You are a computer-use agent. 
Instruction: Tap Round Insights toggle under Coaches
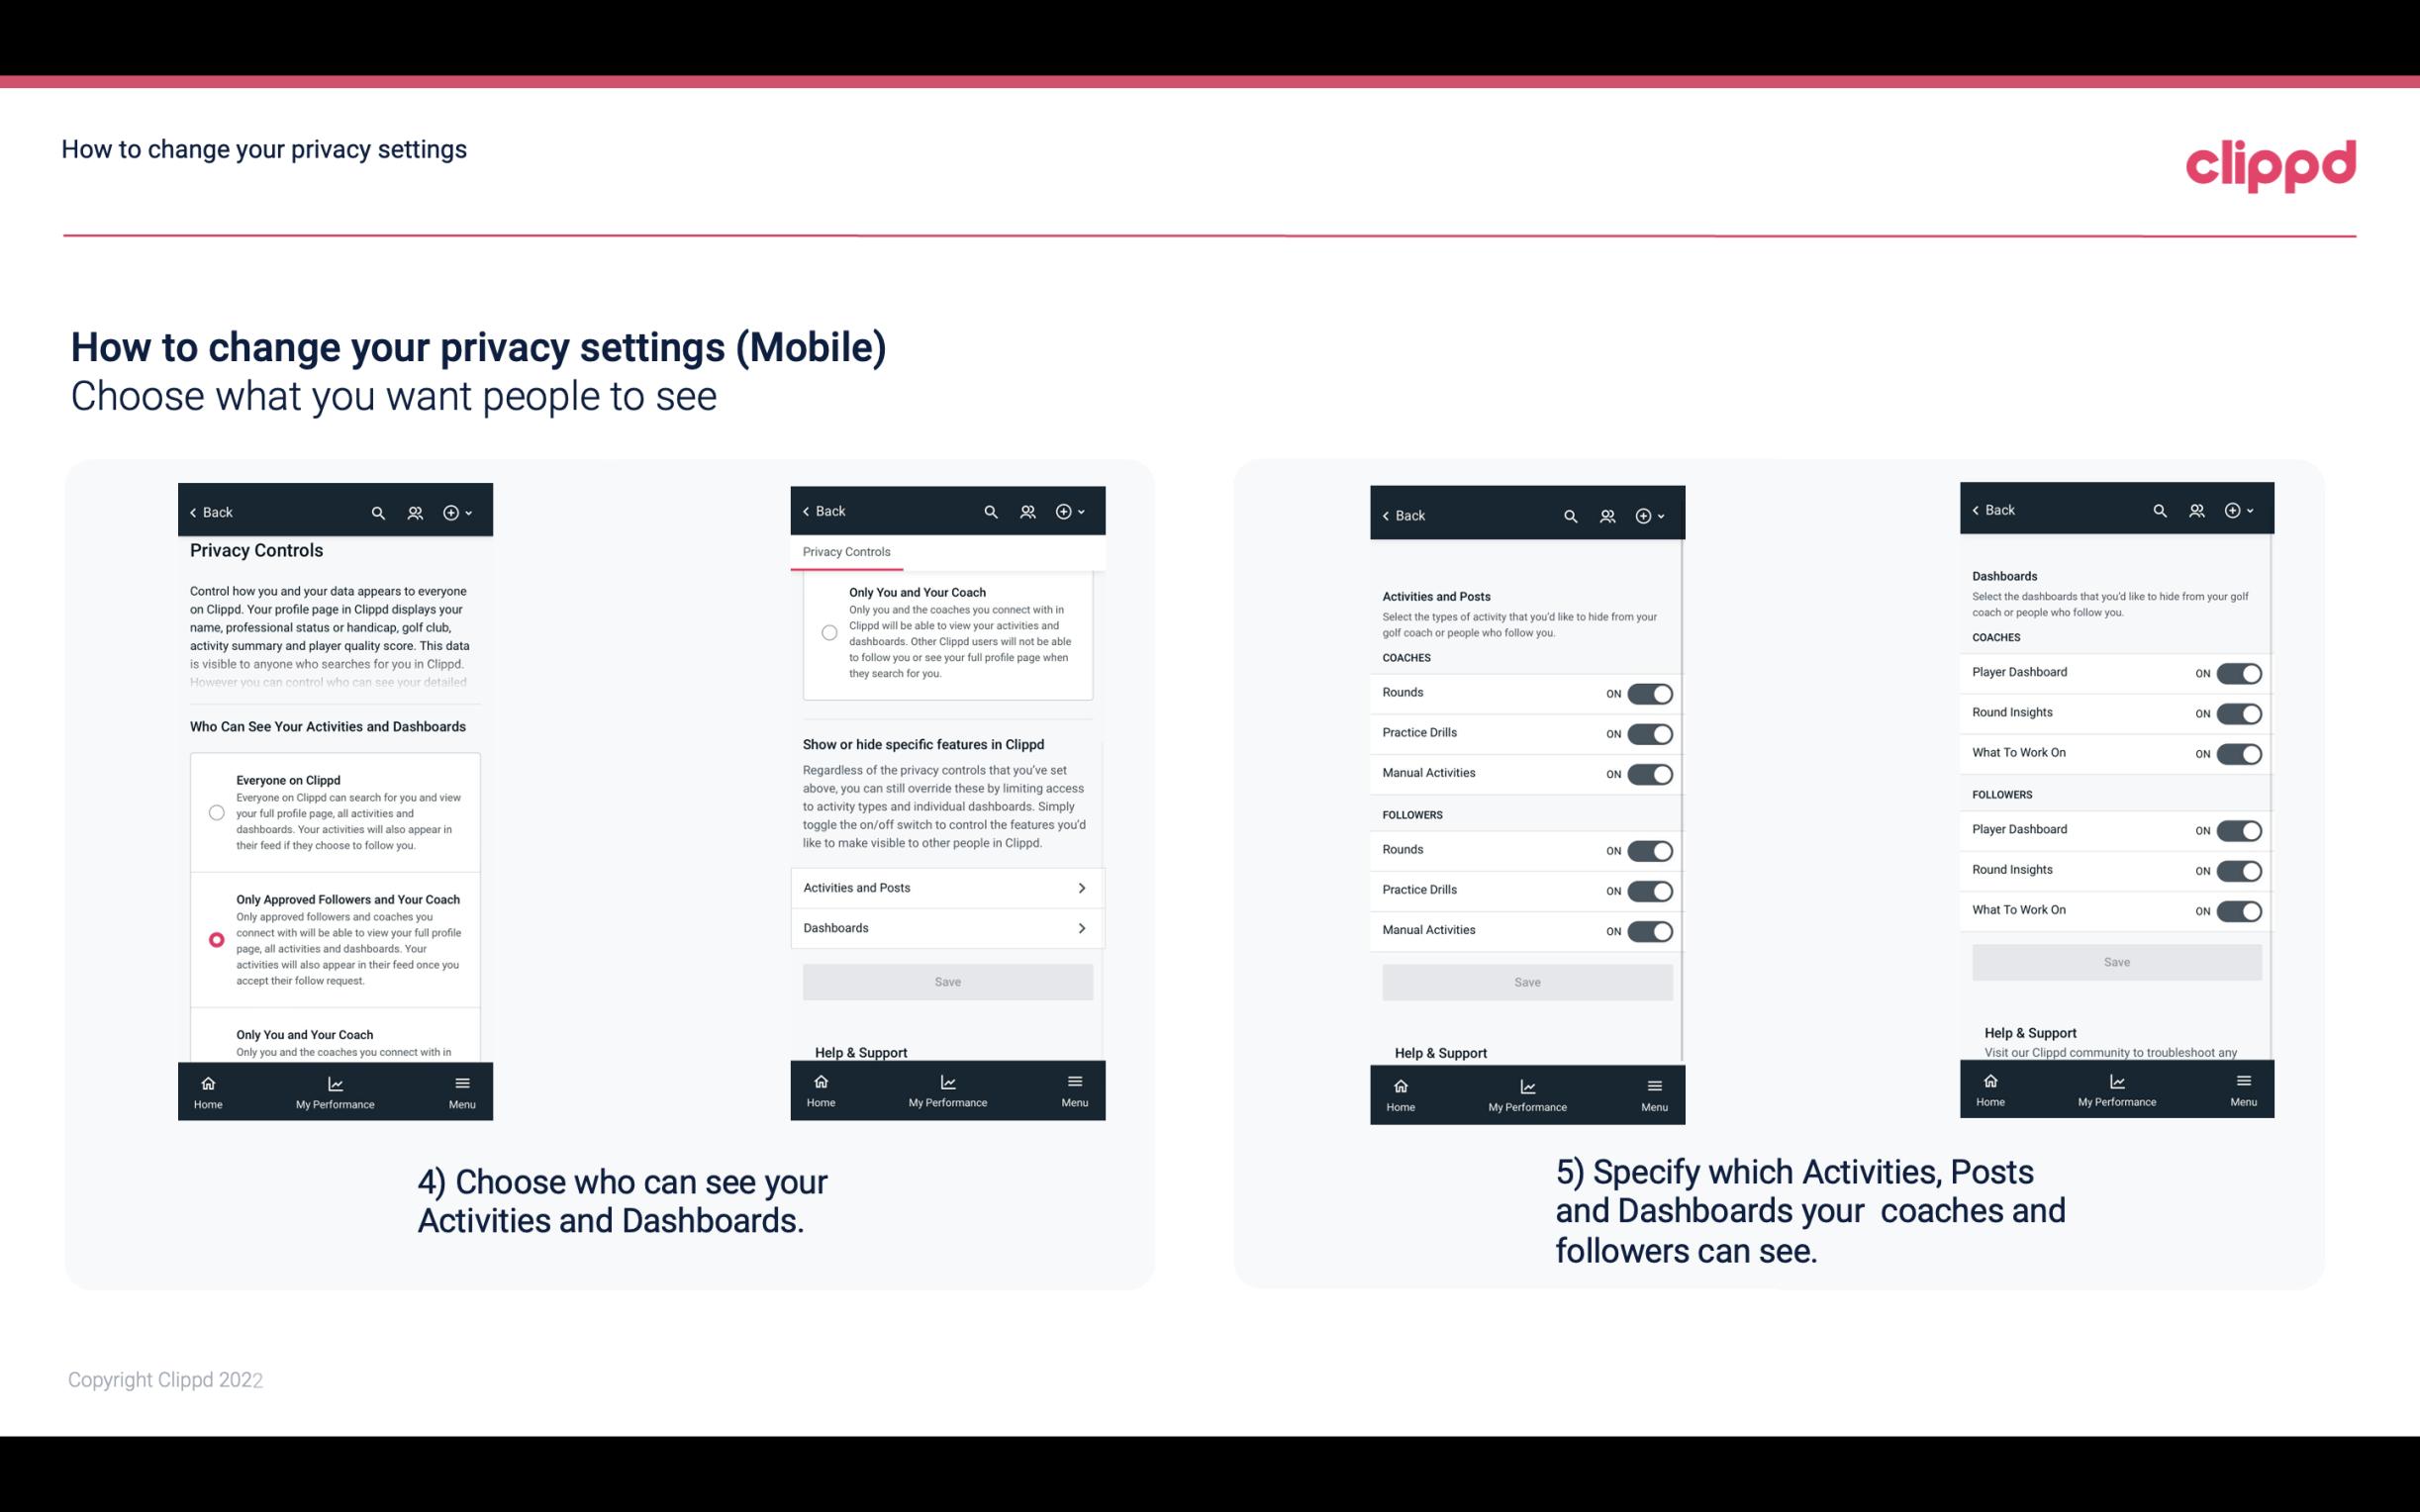point(2239,712)
